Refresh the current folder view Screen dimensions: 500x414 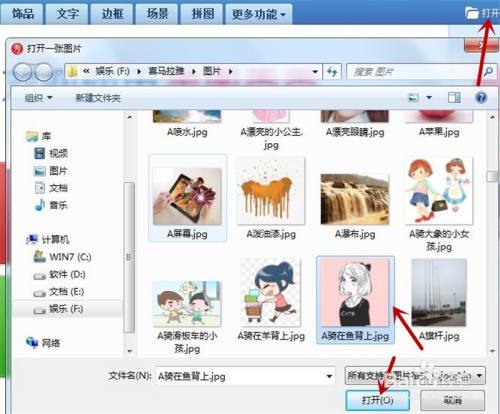click(x=332, y=71)
